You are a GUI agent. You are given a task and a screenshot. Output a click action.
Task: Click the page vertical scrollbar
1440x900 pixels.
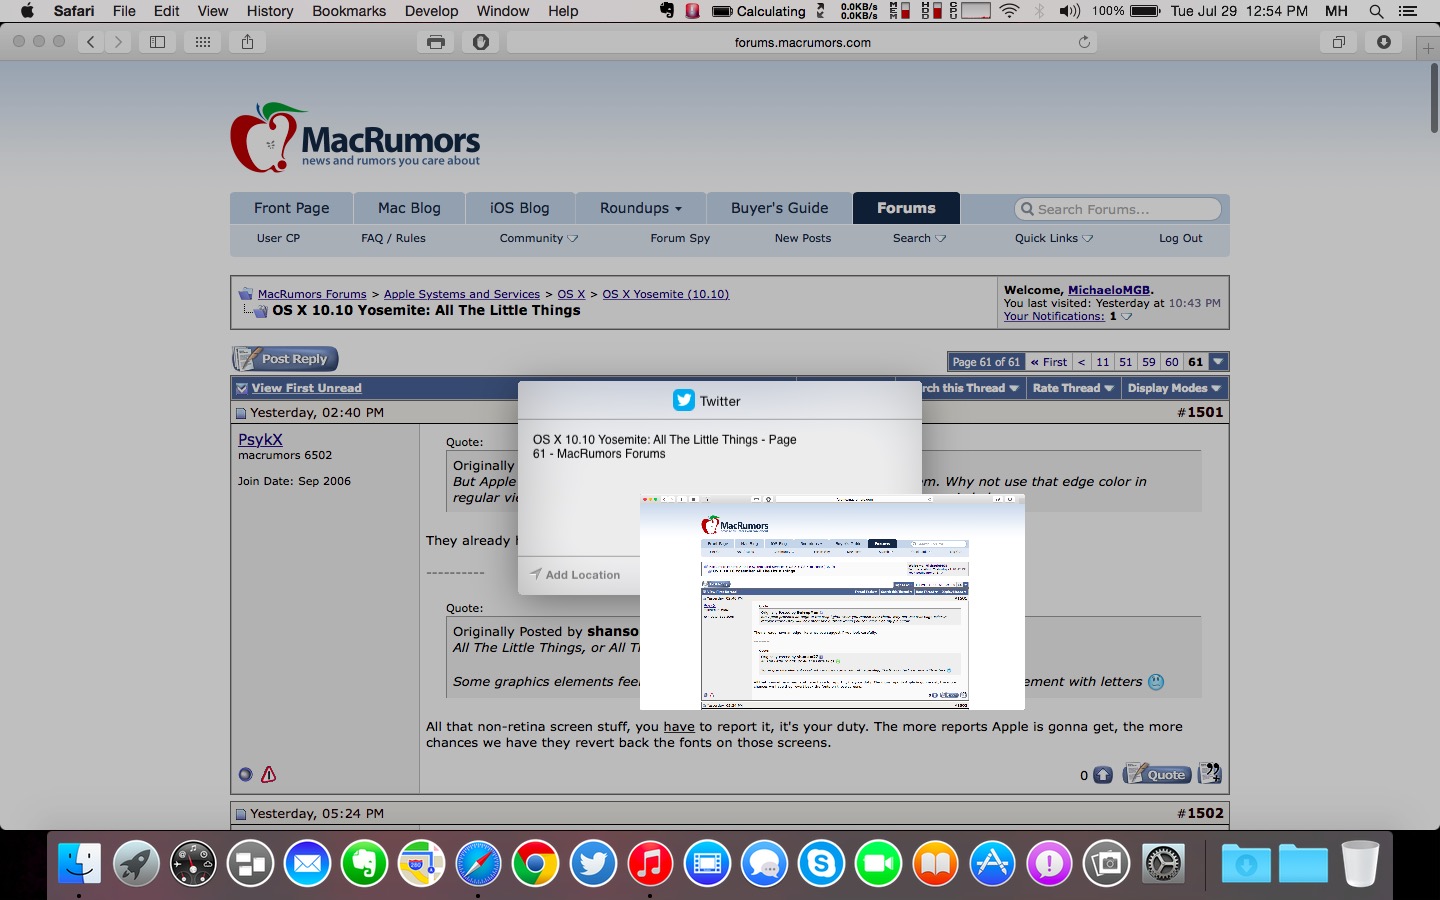[1434, 98]
